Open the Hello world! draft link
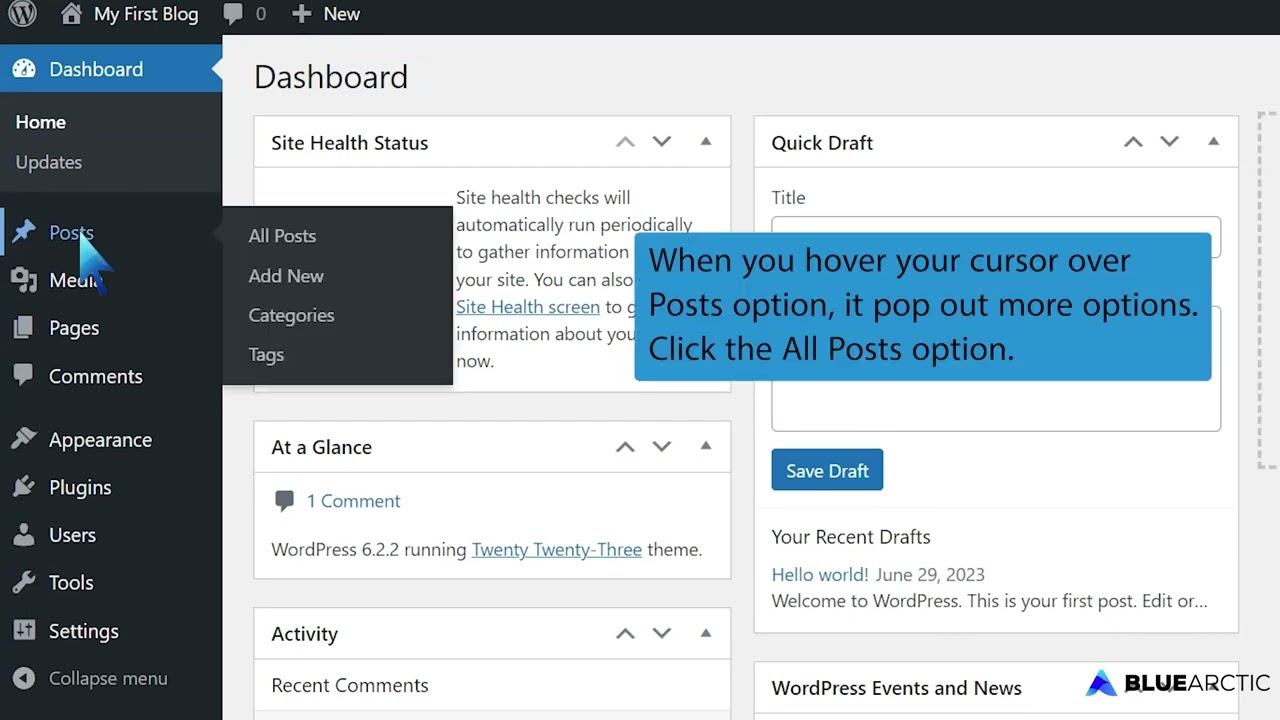The height and width of the screenshot is (720, 1280). pos(820,574)
